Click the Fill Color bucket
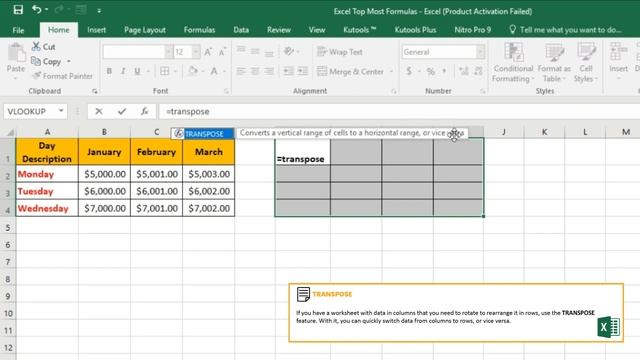The width and height of the screenshot is (640, 360). (x=192, y=71)
